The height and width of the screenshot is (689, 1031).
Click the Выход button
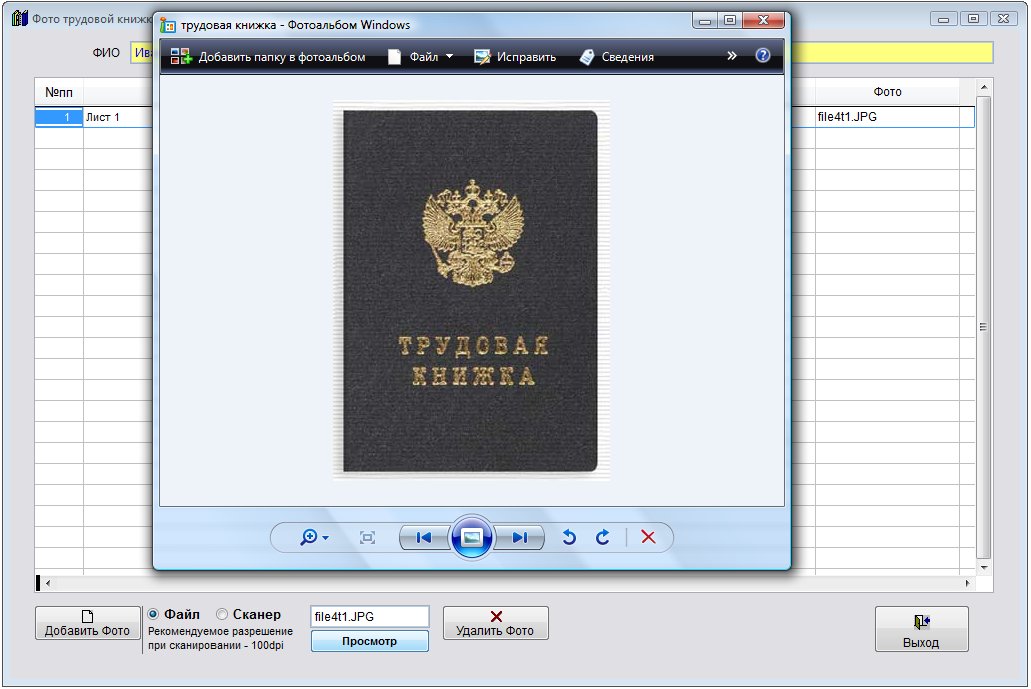pyautogui.click(x=921, y=629)
